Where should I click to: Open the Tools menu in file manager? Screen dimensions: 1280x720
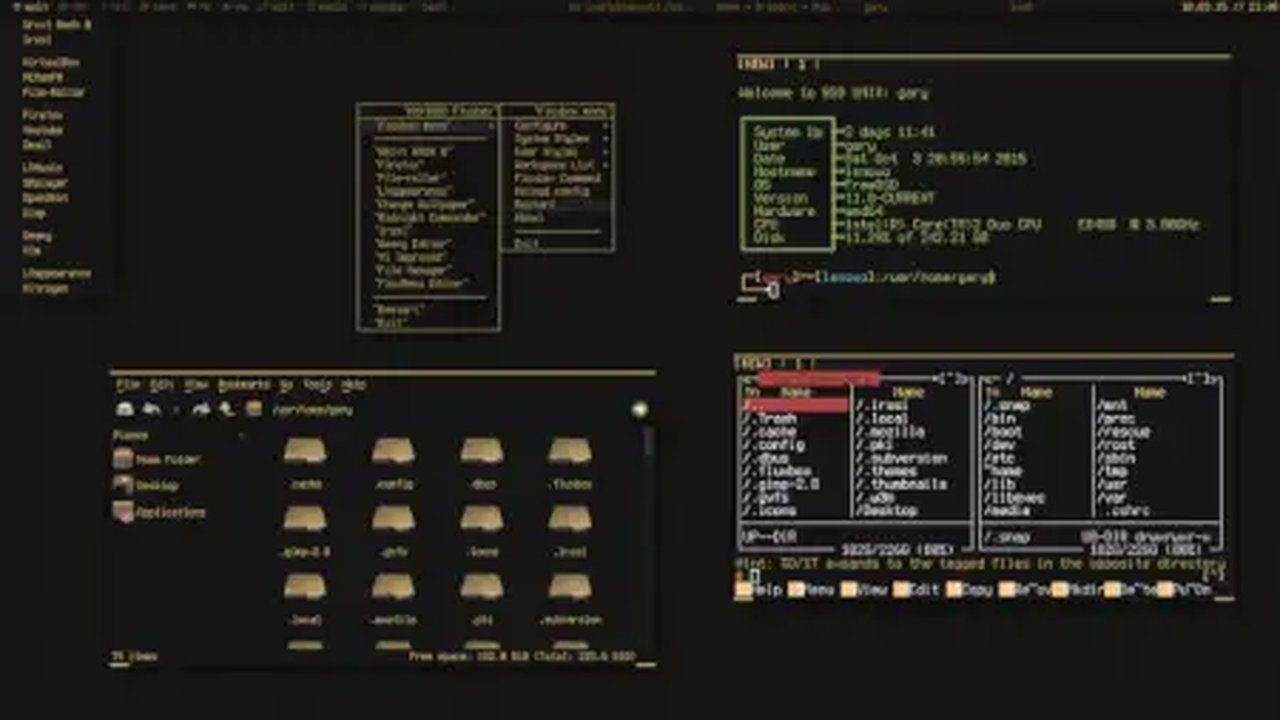pos(317,384)
